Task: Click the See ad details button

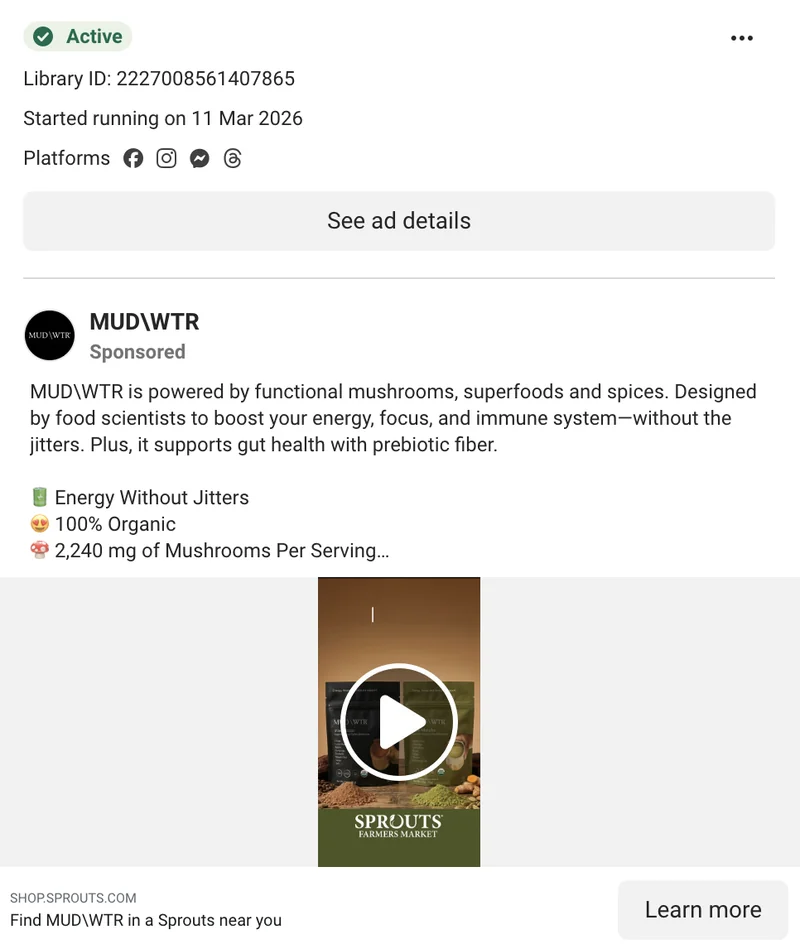Action: click(x=399, y=220)
